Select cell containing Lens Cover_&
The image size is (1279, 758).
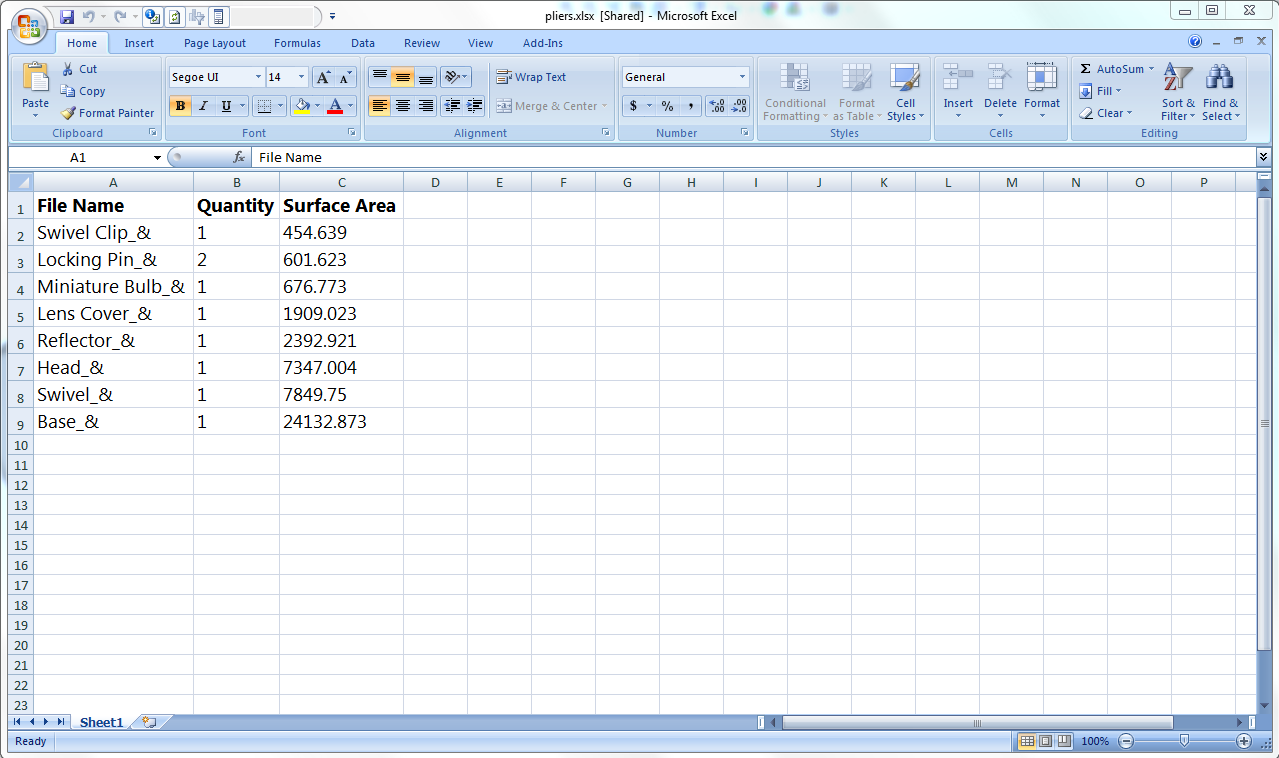[95, 314]
